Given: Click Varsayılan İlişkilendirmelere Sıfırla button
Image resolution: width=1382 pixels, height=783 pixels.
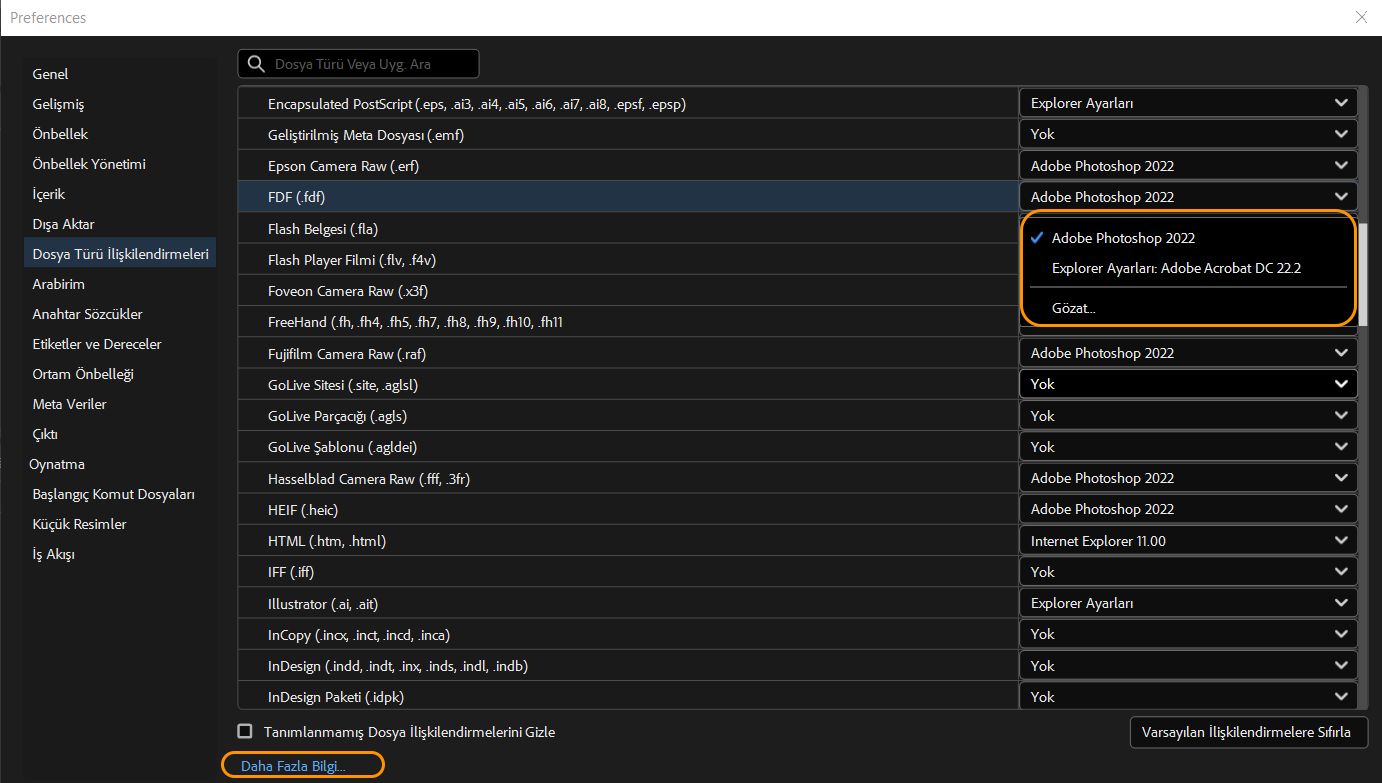Looking at the screenshot, I should coord(1248,732).
